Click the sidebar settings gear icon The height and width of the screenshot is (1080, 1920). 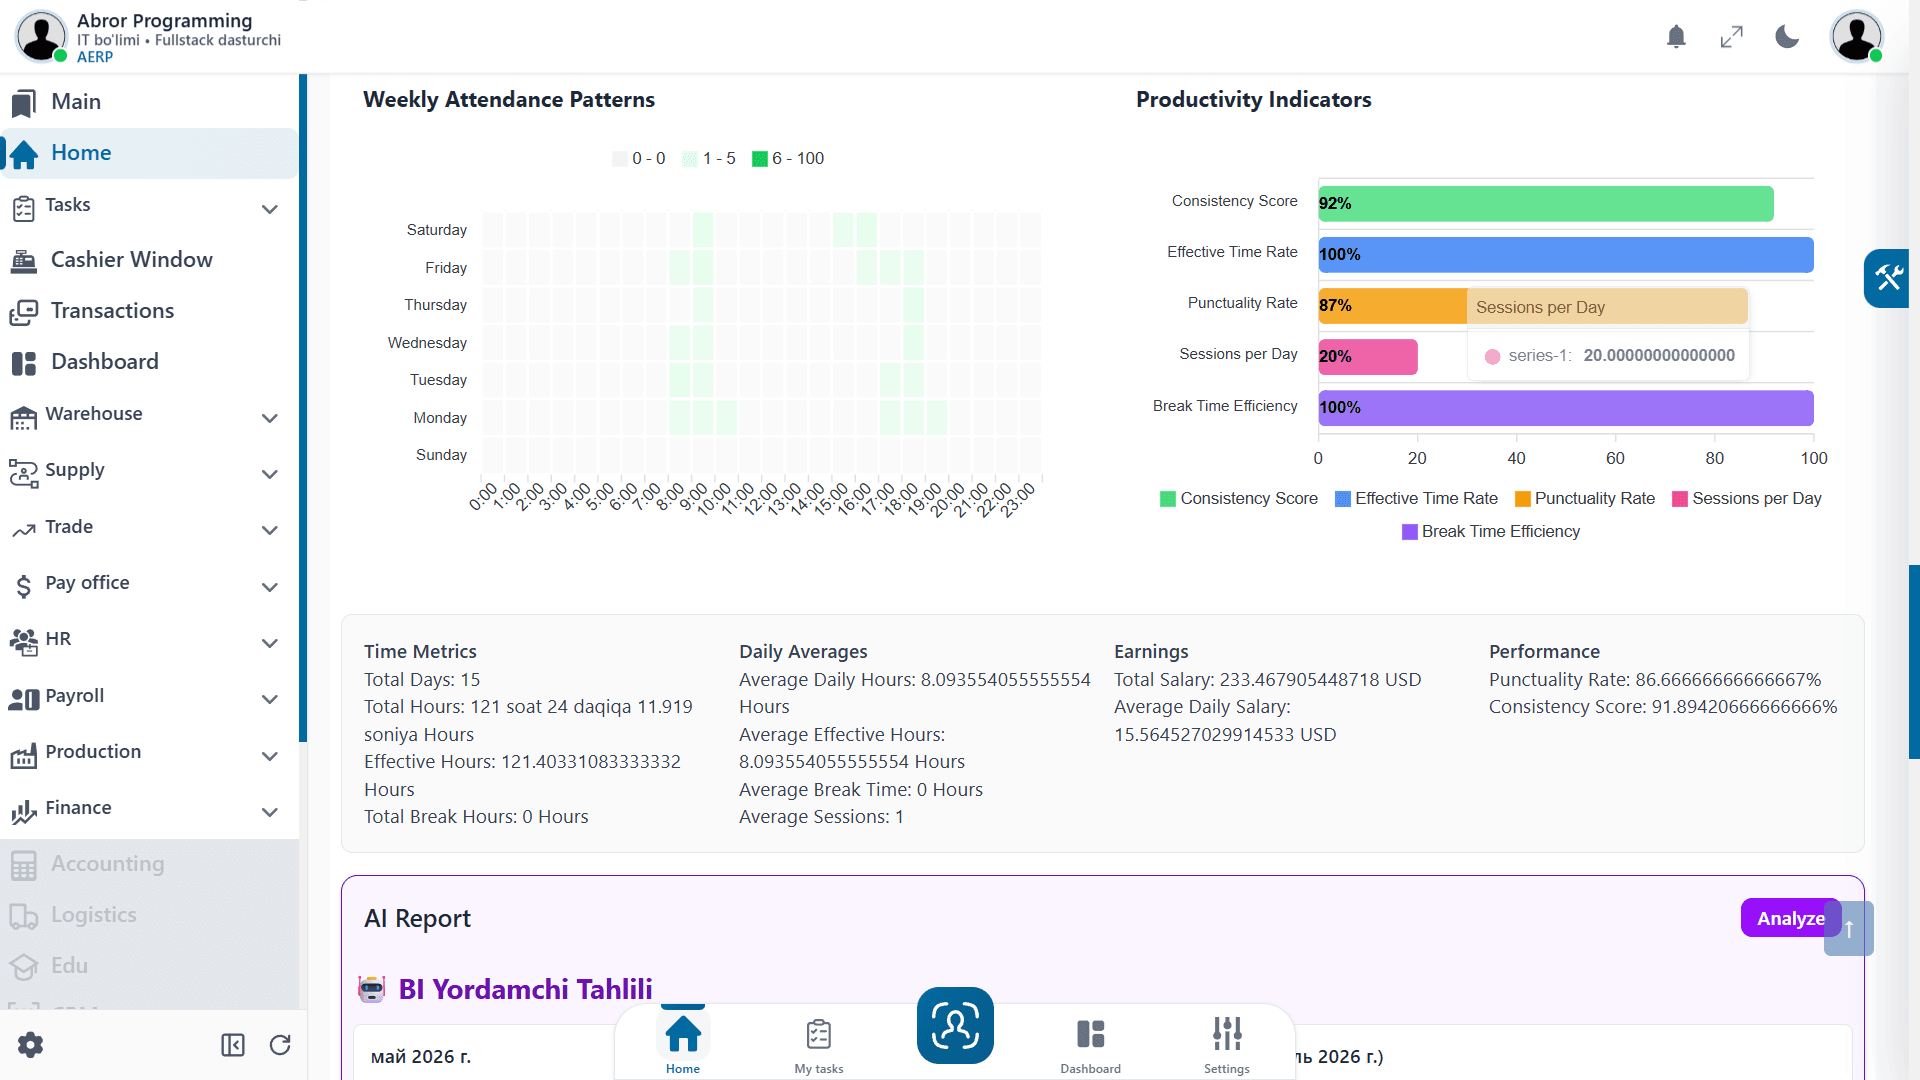point(31,1045)
